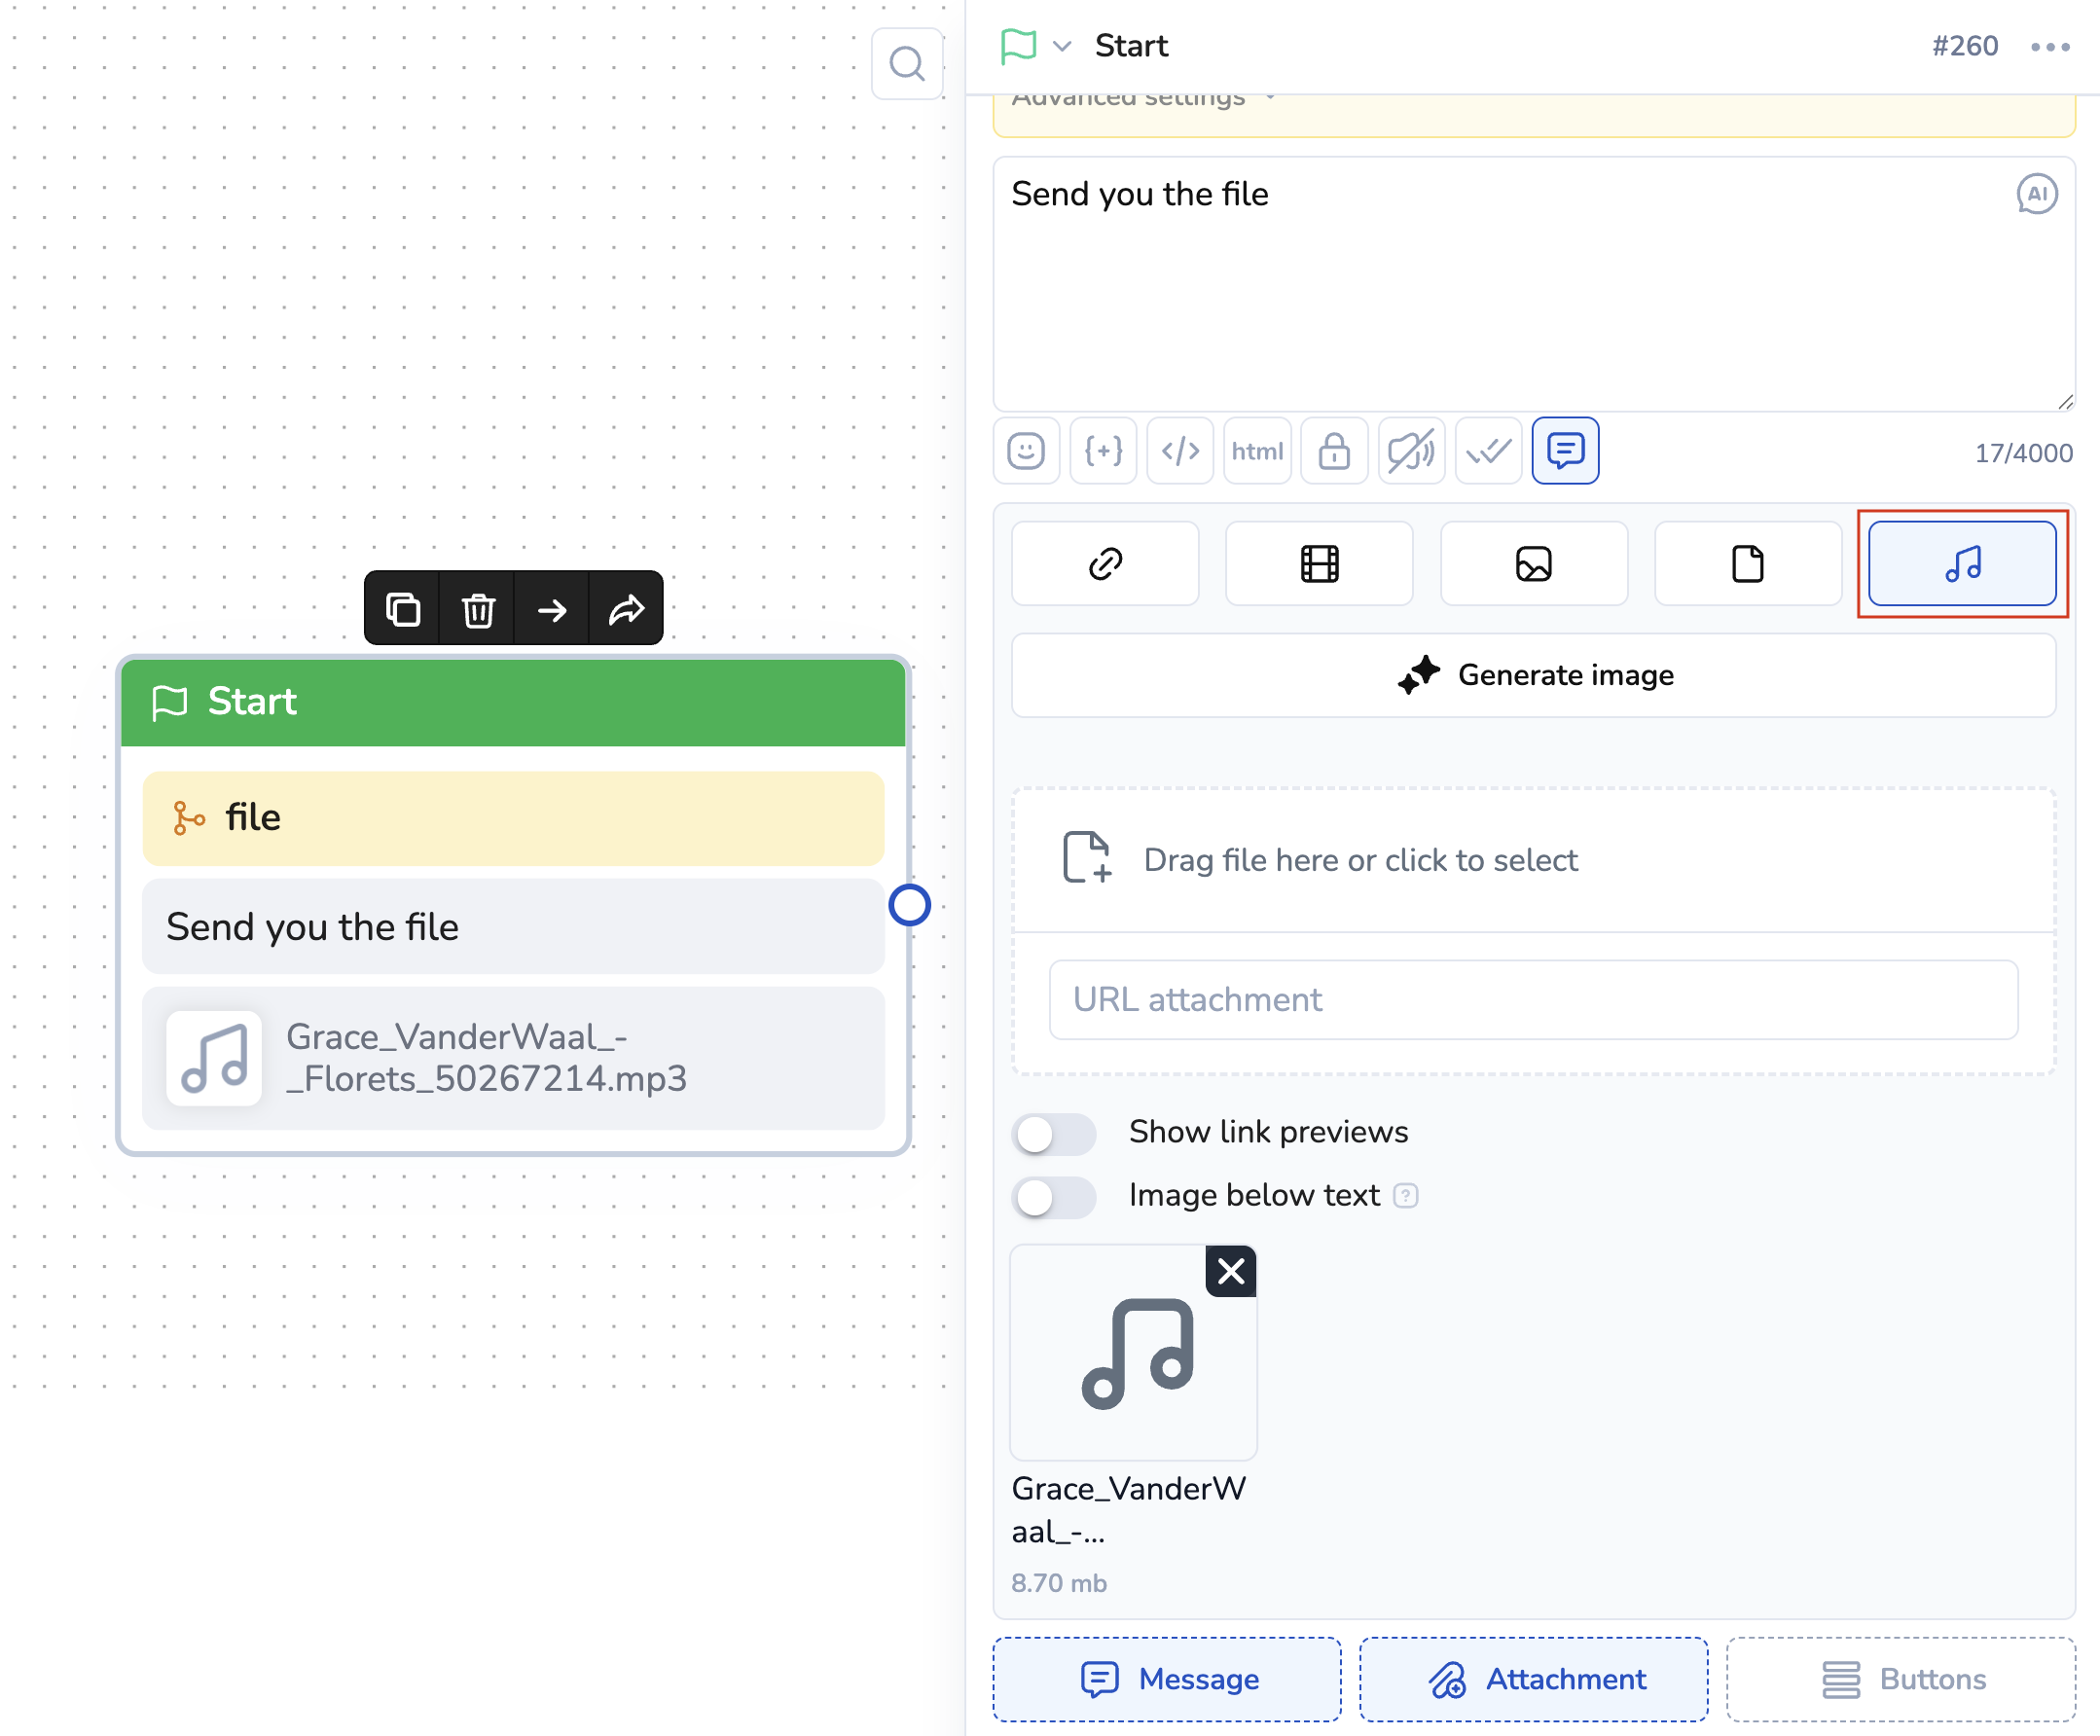This screenshot has width=2100, height=1736.
Task: Delete the Start block with trash icon
Action: (x=478, y=609)
